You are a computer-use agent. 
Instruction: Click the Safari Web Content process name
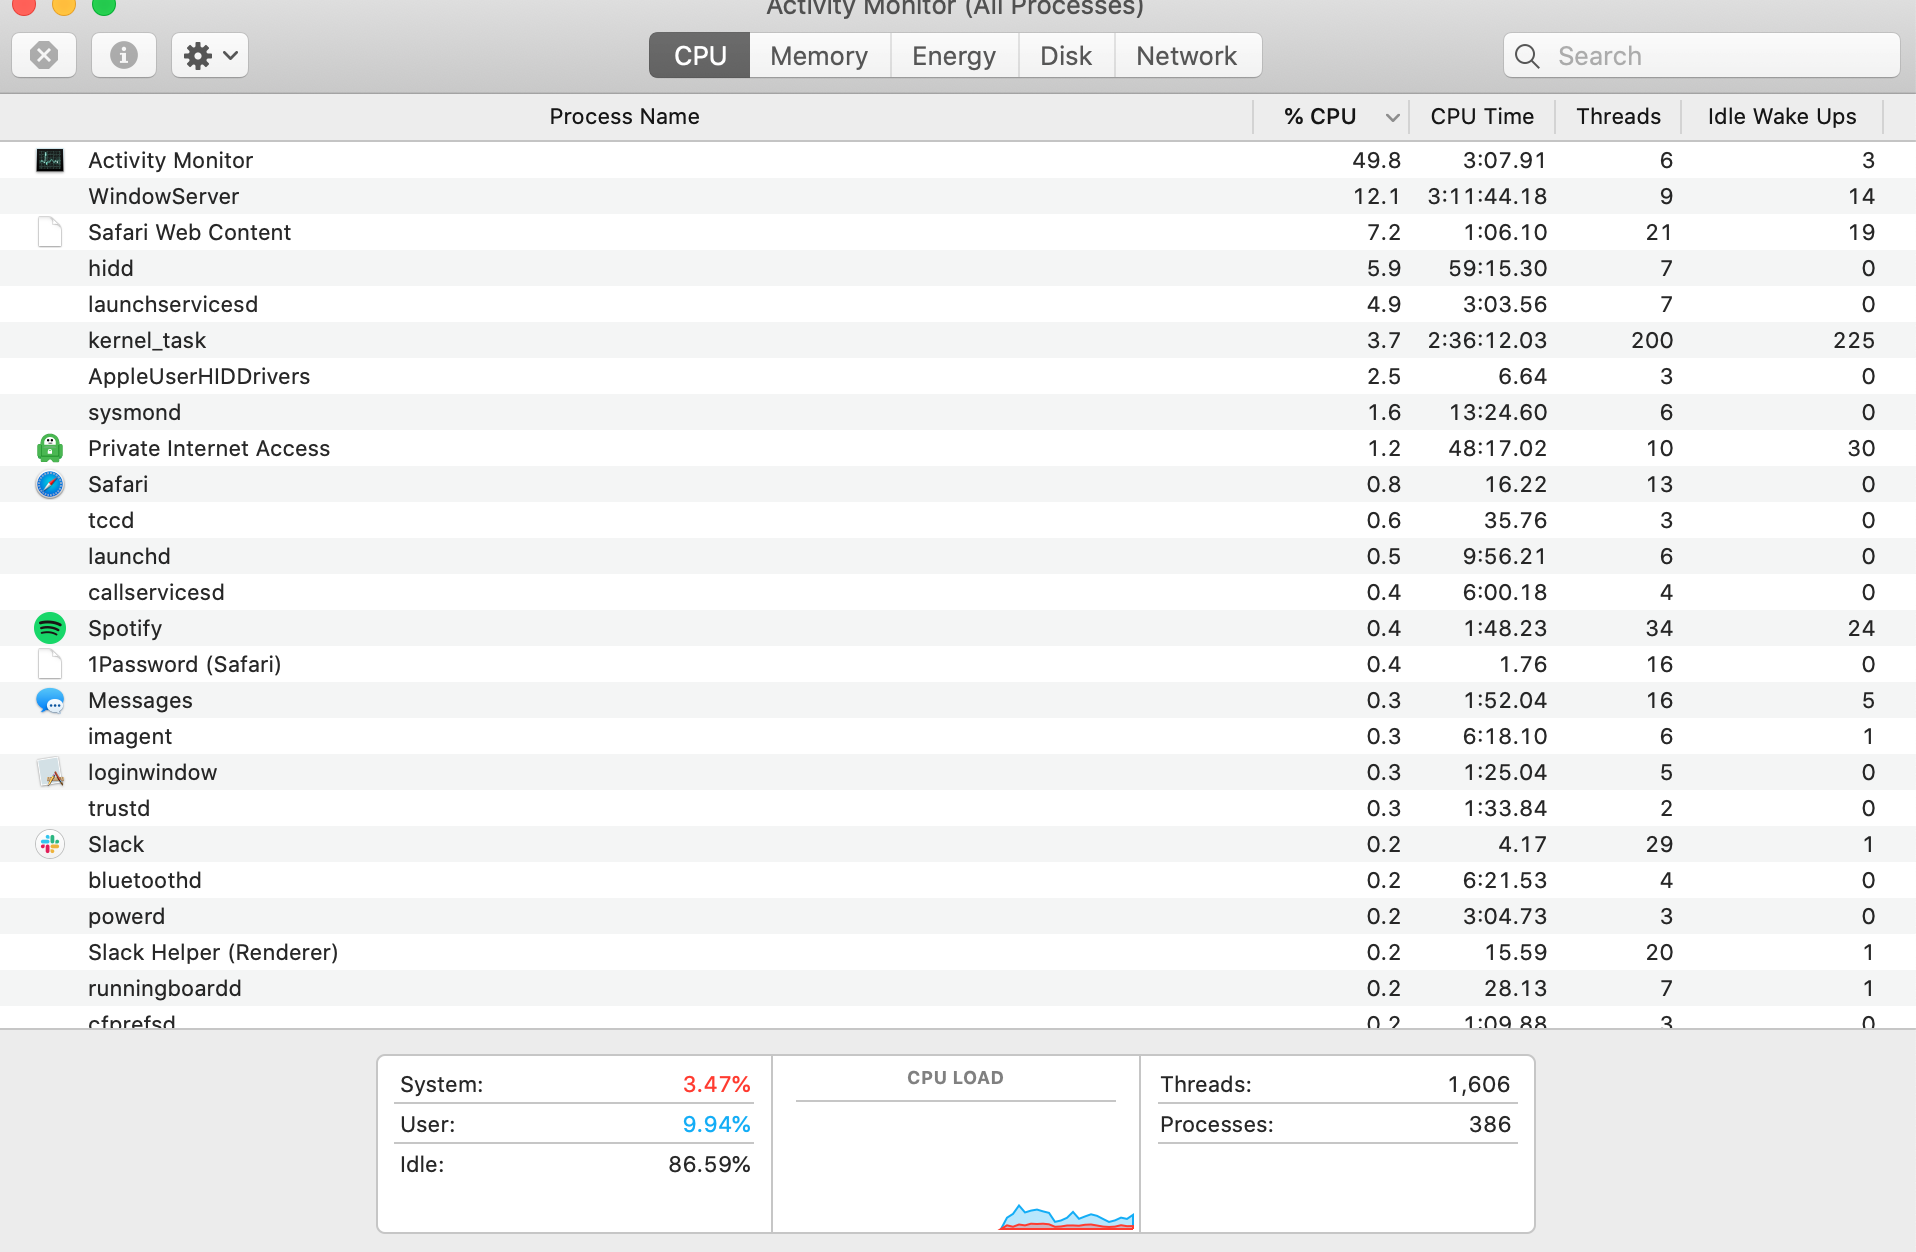click(x=189, y=232)
